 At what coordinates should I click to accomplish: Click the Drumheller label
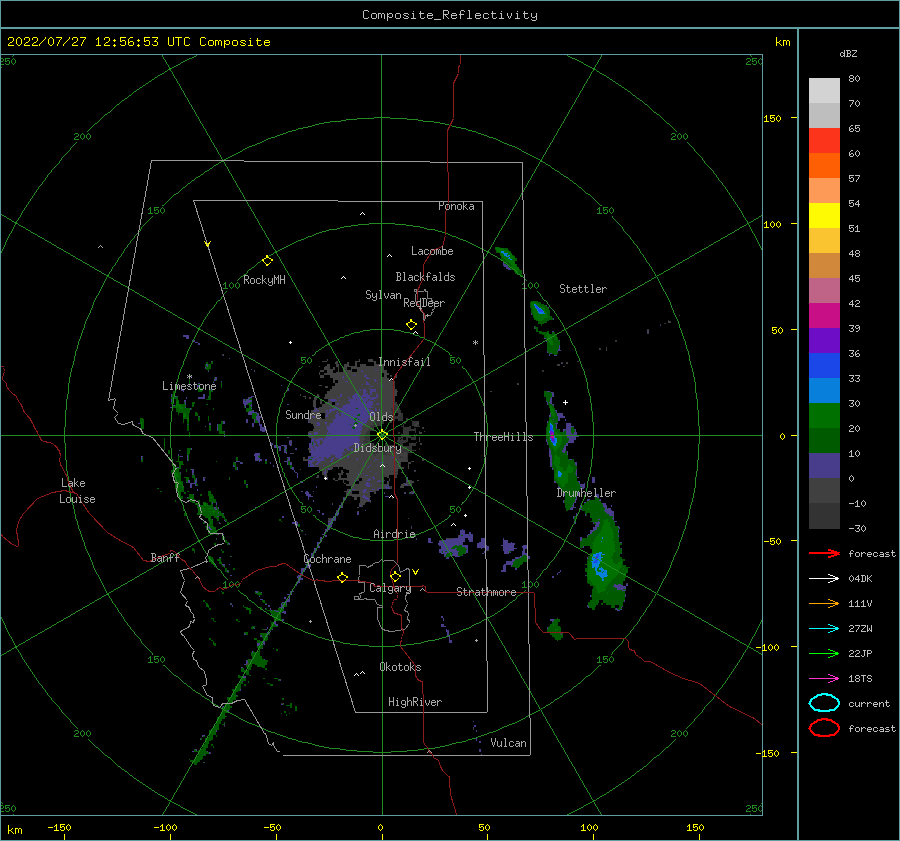pos(586,493)
